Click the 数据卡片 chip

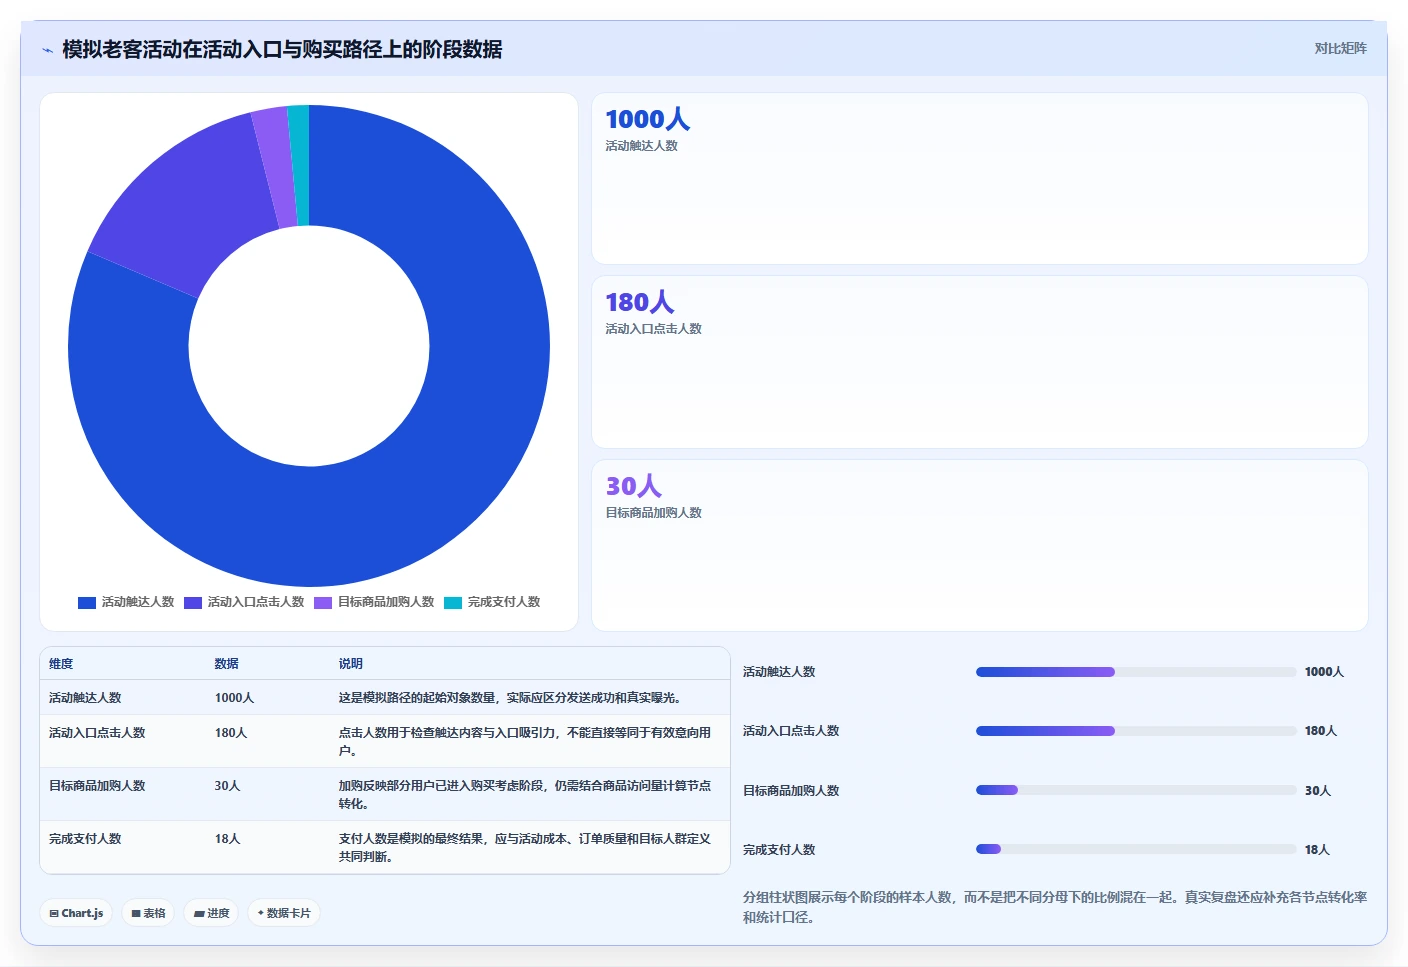284,913
